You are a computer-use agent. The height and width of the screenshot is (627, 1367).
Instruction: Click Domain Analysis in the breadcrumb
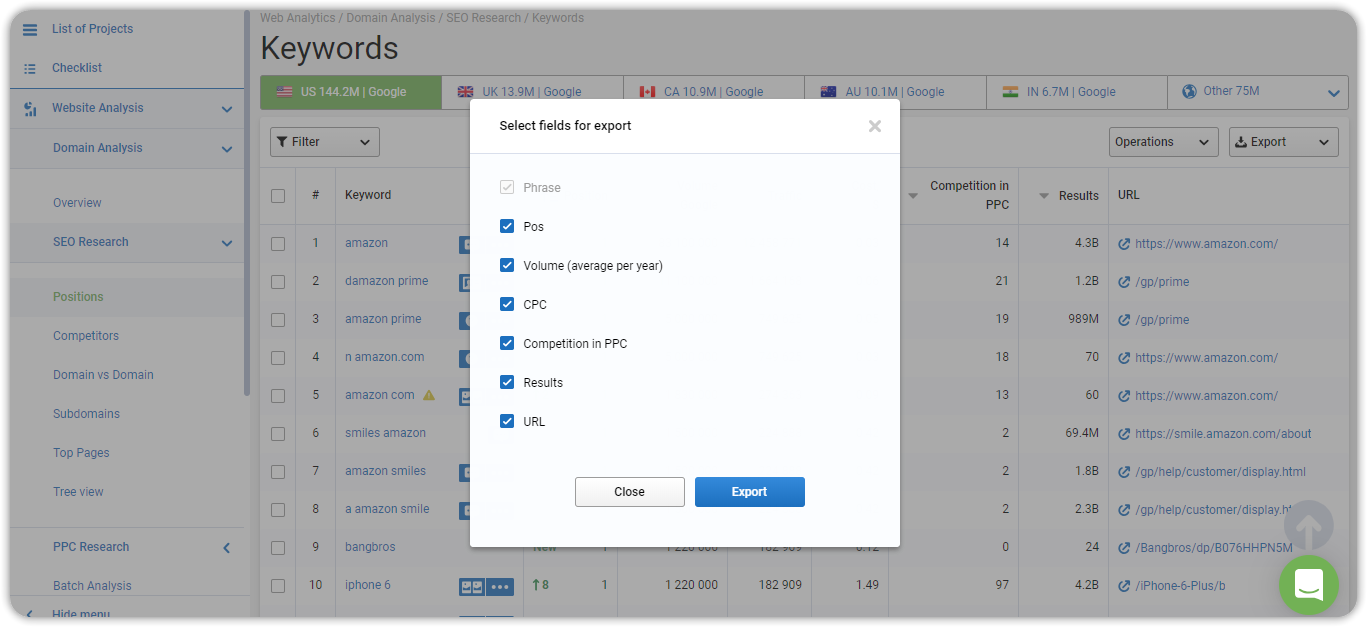tap(391, 18)
